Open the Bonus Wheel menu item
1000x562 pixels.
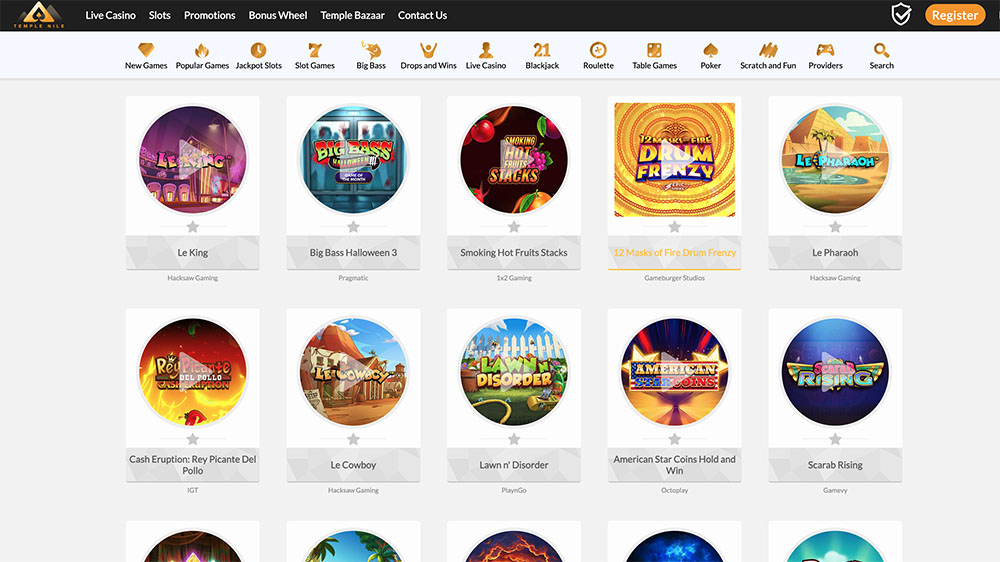277,15
